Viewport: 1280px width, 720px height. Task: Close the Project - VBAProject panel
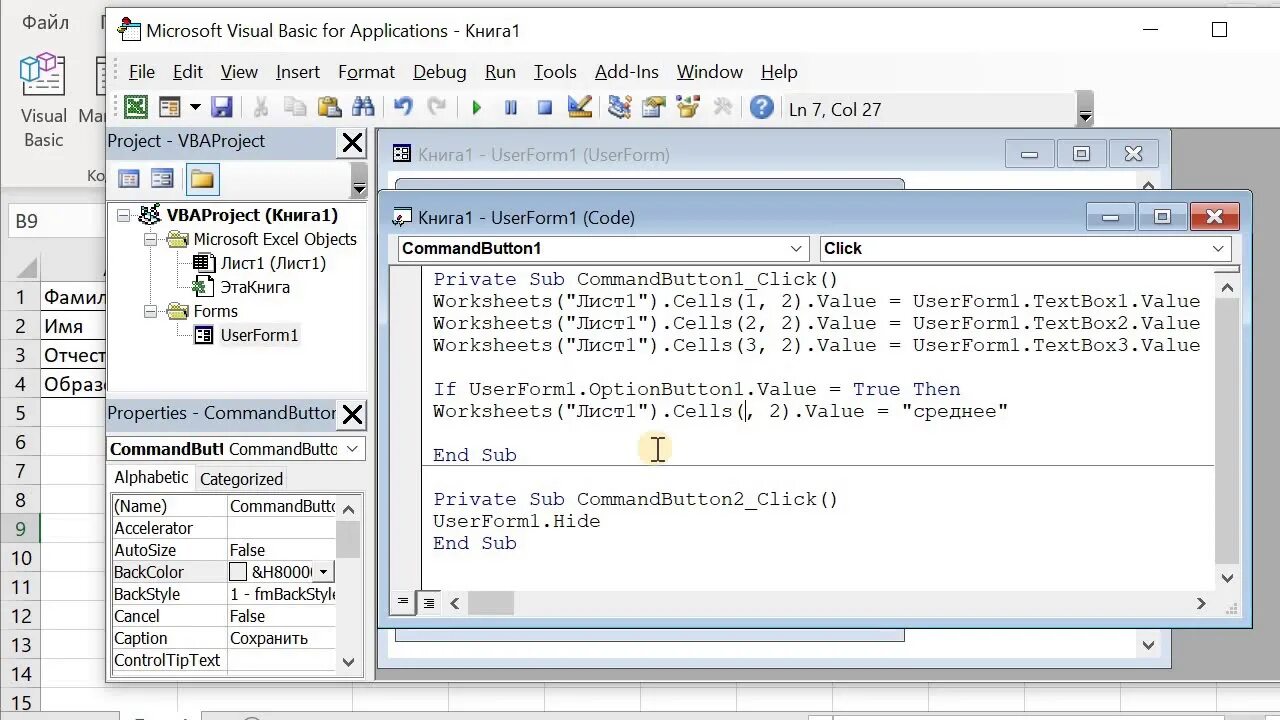pyautogui.click(x=352, y=143)
